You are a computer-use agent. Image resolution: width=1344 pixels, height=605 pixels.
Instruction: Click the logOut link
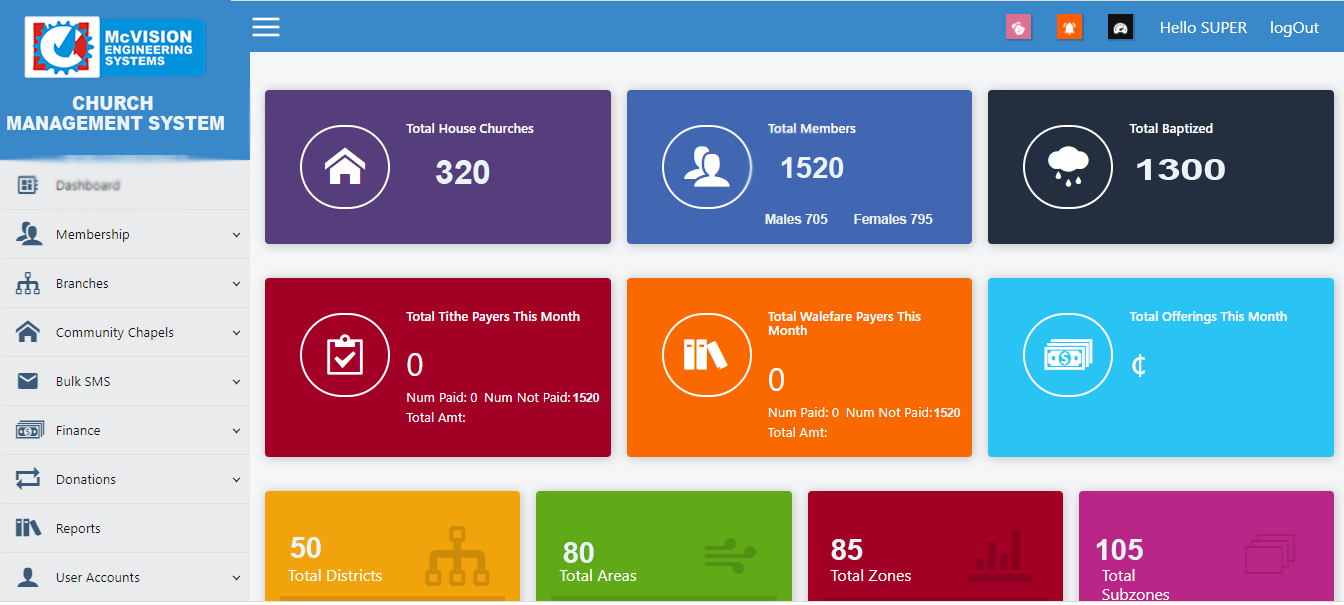click(1294, 28)
